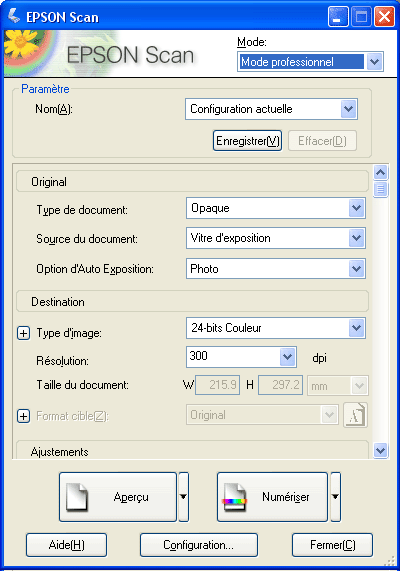Click the Enregistrer button

(x=247, y=141)
